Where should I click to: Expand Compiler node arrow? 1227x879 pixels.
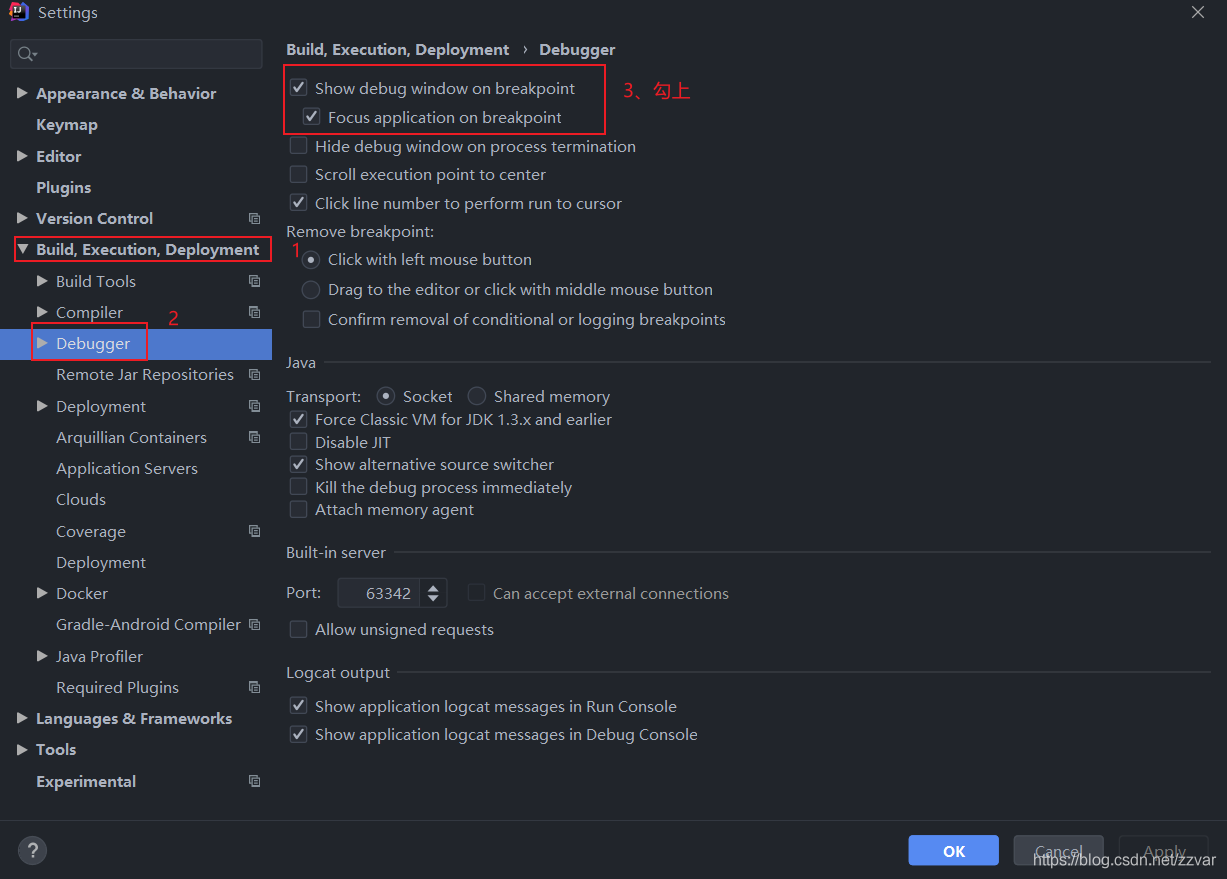point(42,312)
